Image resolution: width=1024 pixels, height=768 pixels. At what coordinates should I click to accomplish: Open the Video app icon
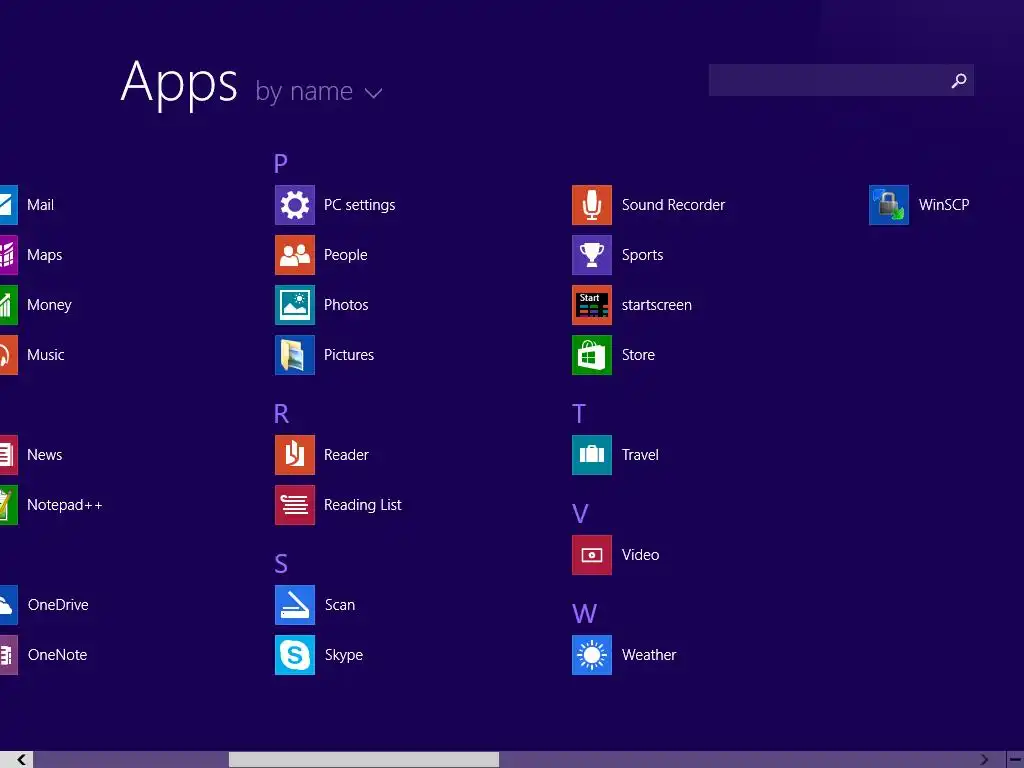[x=592, y=555]
